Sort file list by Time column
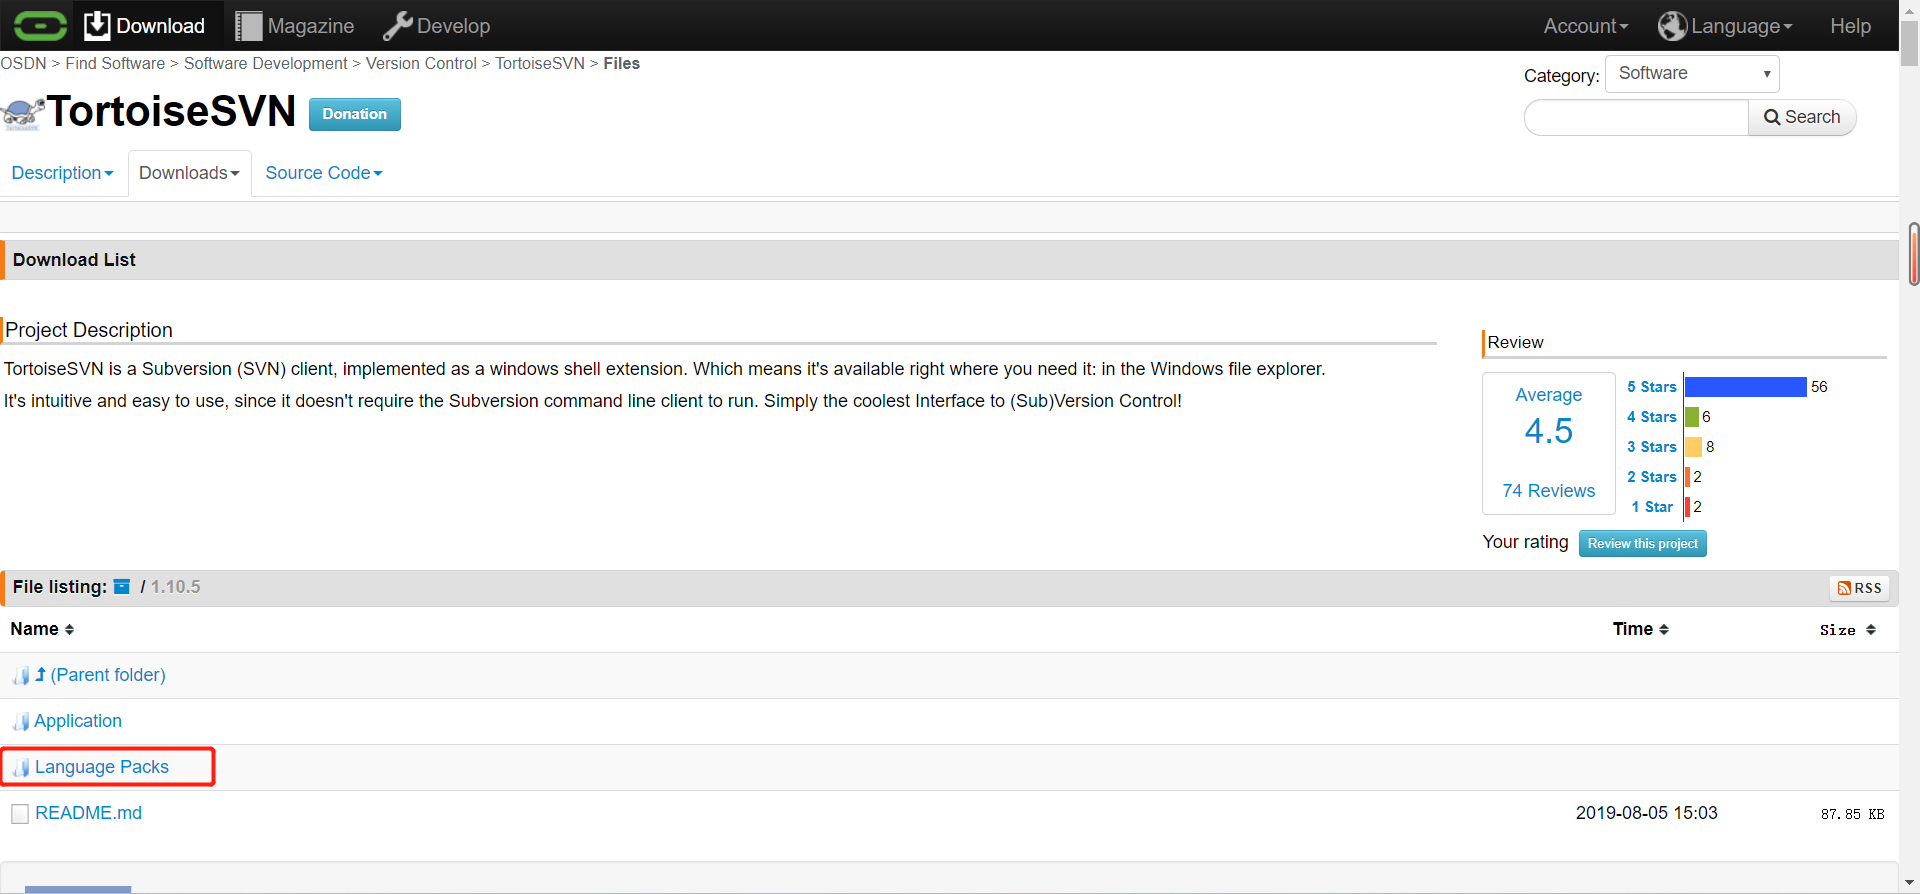The width and height of the screenshot is (1920, 894). [1640, 629]
